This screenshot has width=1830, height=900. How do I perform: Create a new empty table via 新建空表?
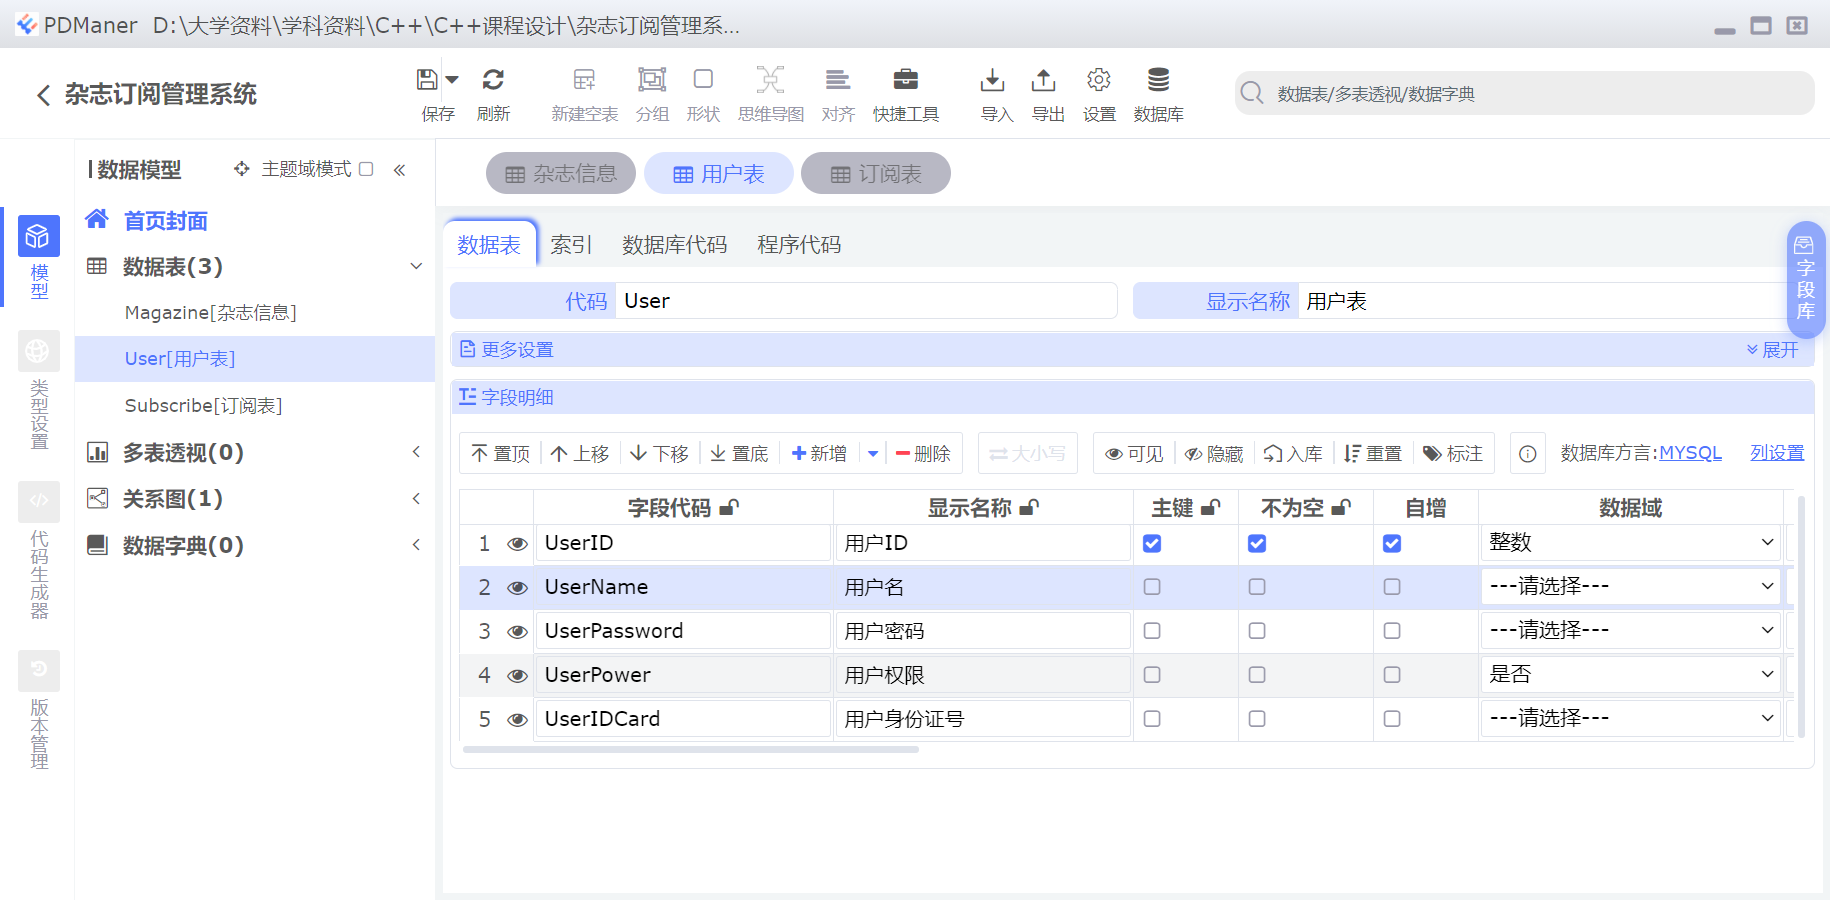[584, 92]
